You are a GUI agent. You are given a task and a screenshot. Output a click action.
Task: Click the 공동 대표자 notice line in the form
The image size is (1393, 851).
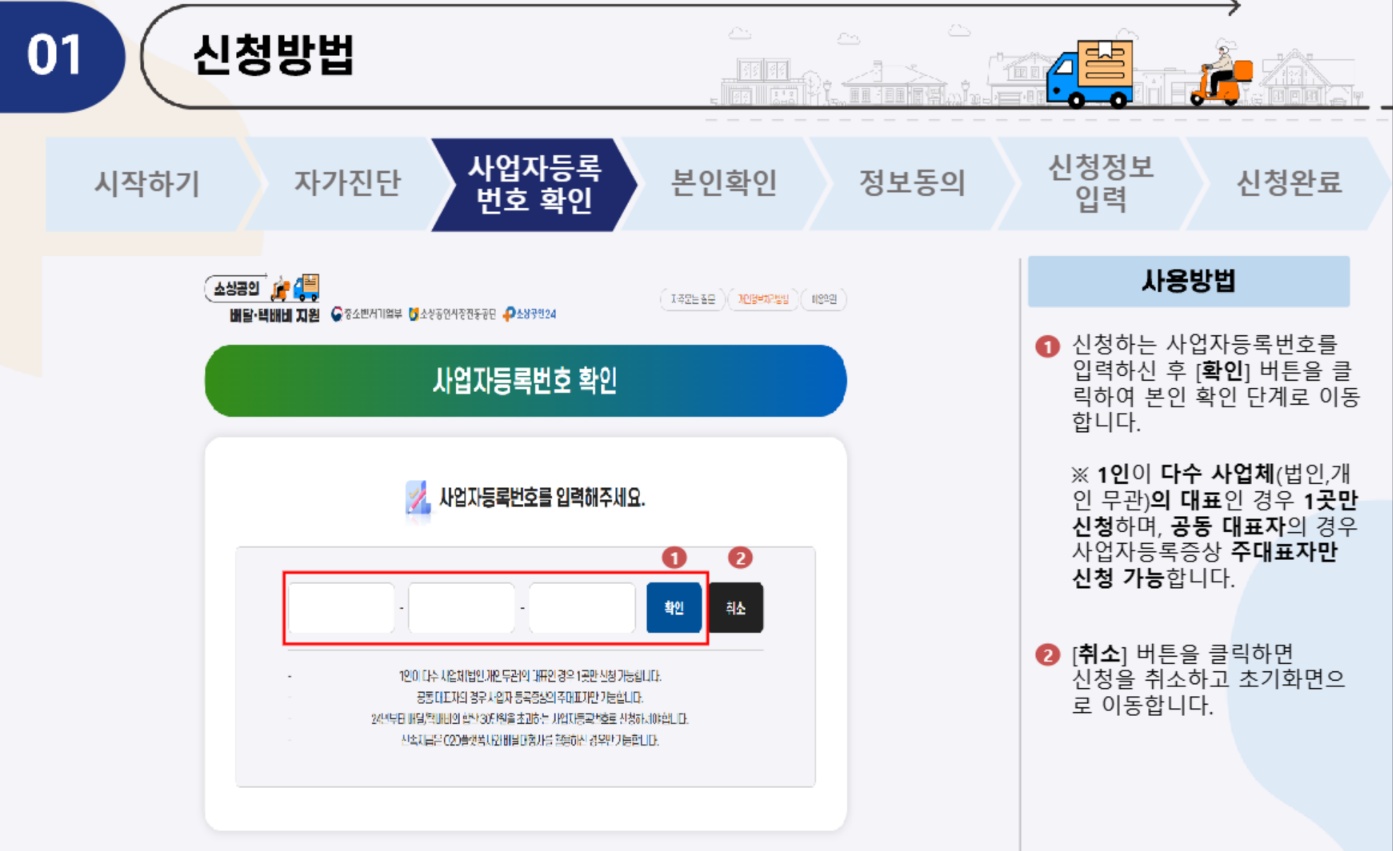click(529, 698)
